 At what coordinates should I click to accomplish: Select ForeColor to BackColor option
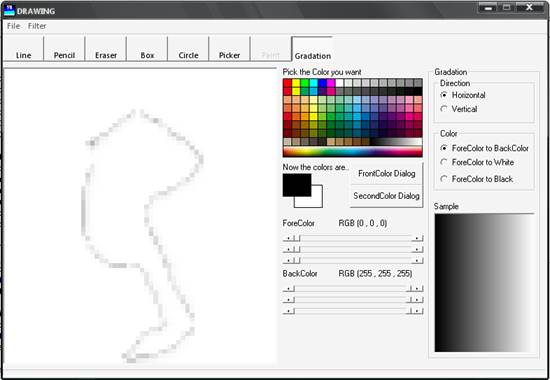[x=484, y=148]
